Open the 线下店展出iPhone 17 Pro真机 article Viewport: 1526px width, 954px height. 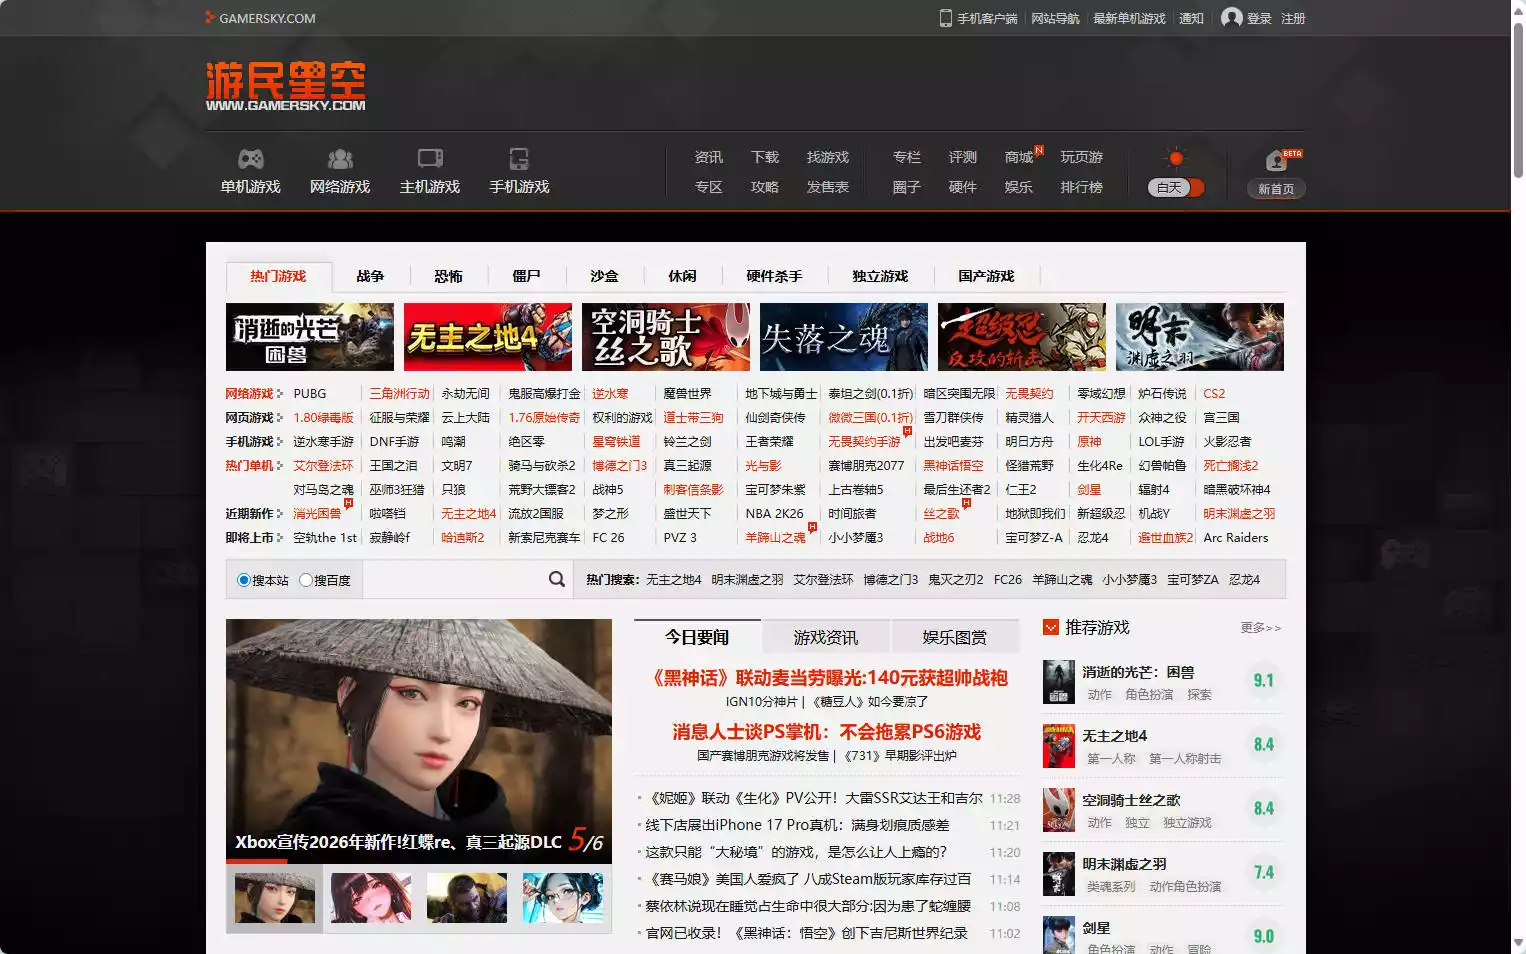pos(797,825)
